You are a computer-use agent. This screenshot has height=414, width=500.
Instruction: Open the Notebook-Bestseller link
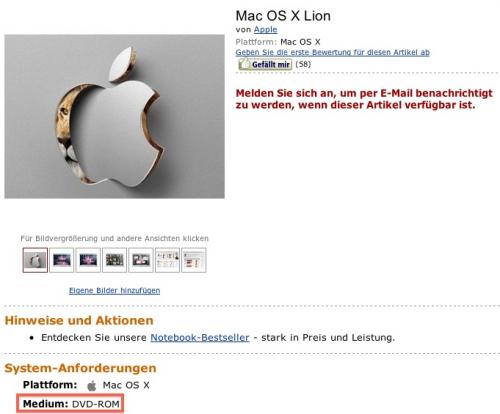tap(200, 337)
